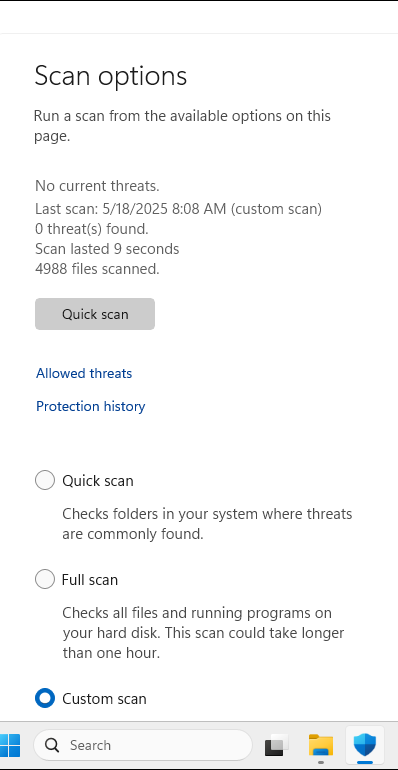Select the Custom scan radio button
Screen dimensions: 398x770
45,698
